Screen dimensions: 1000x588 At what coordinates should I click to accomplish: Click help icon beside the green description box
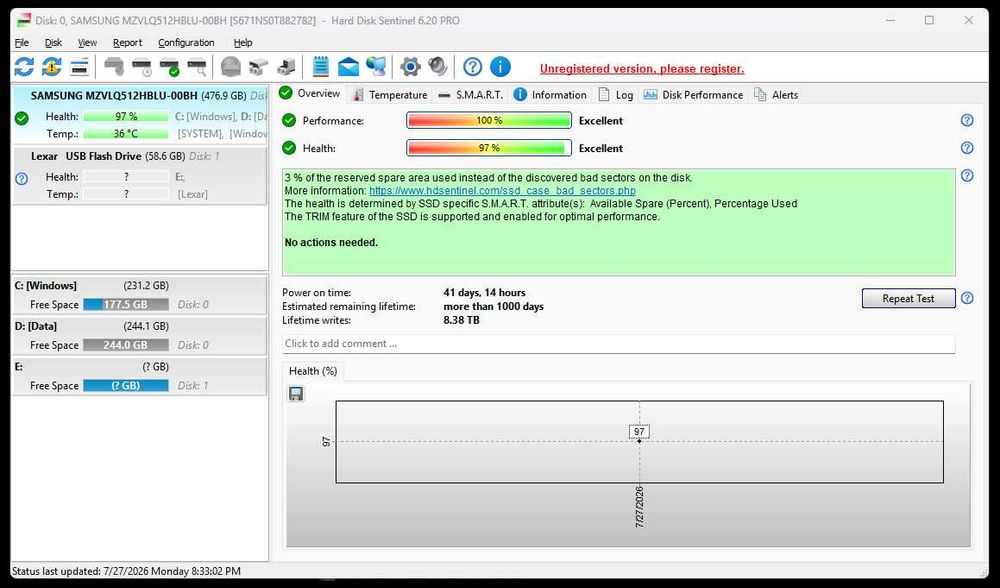pyautogui.click(x=967, y=175)
